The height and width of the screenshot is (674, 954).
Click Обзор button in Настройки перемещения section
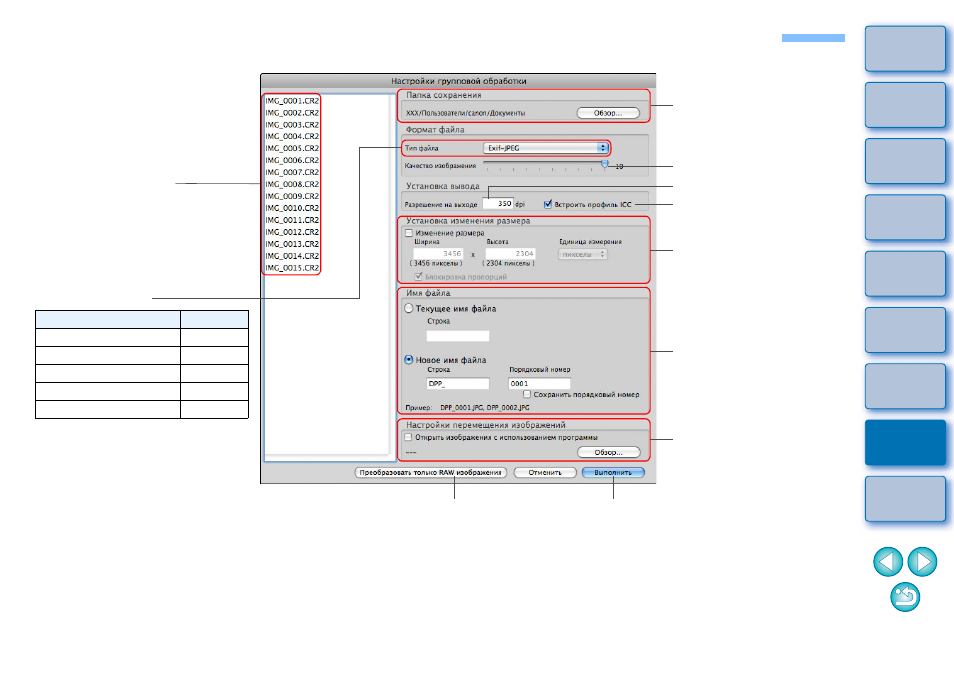tap(608, 453)
